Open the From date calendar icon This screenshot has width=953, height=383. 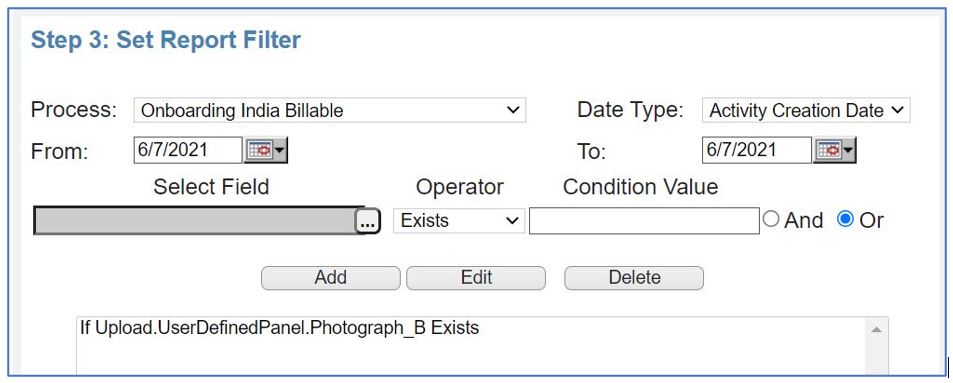(260, 150)
